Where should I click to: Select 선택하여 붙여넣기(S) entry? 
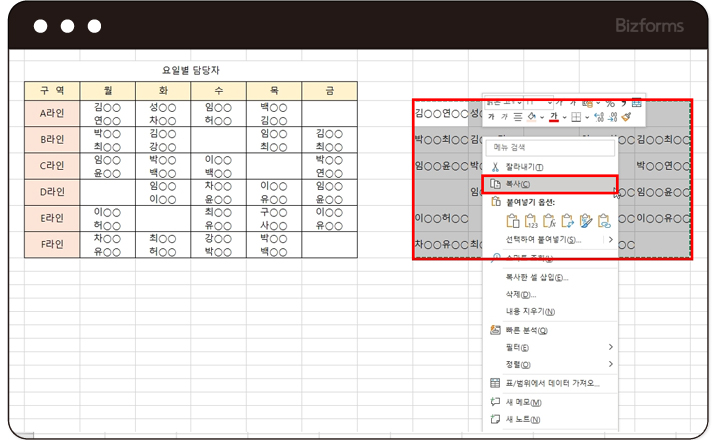tap(549, 239)
